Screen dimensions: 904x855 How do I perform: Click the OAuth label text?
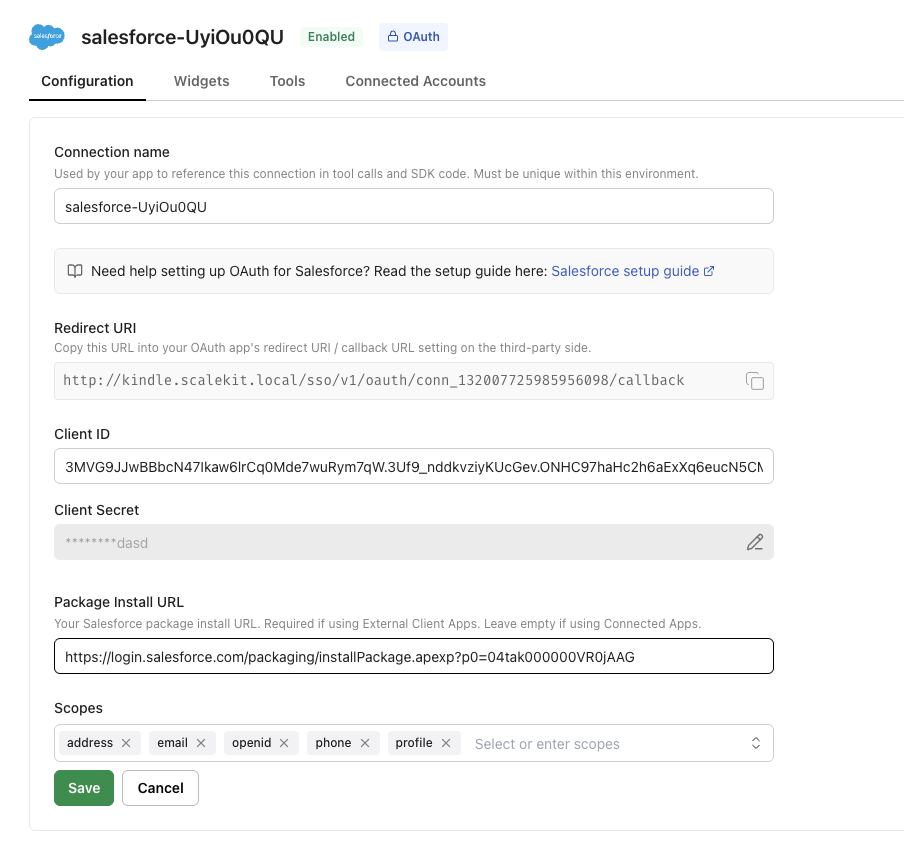pyautogui.click(x=421, y=37)
